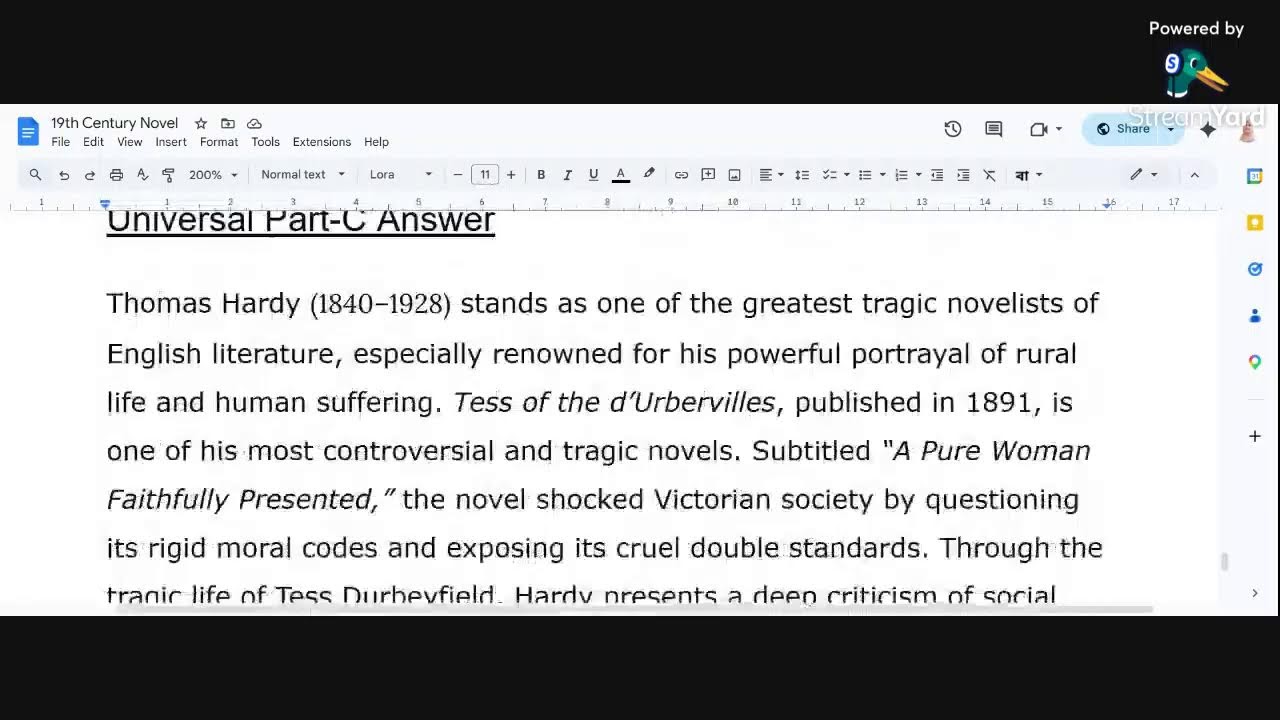Viewport: 1280px width, 720px height.
Task: Open the bulleted list dropdown arrow
Action: (x=882, y=175)
